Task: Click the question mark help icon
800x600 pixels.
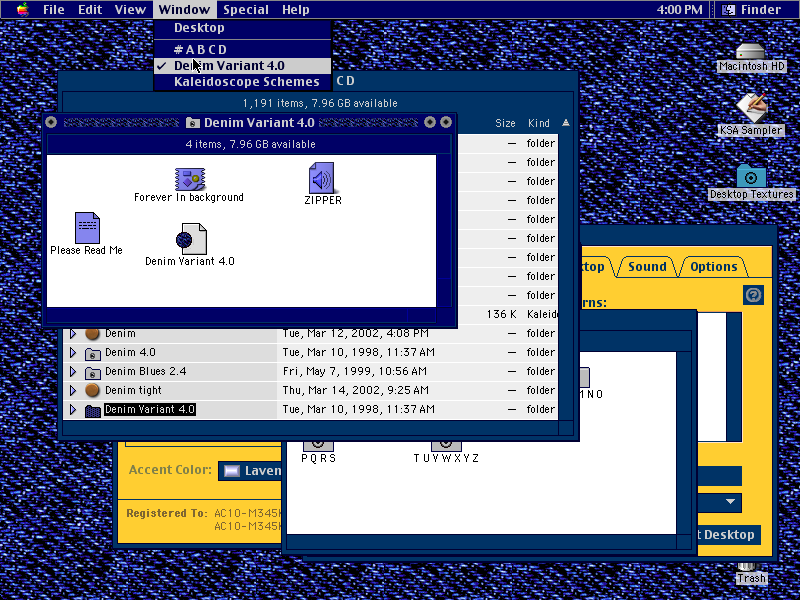Action: click(x=754, y=295)
